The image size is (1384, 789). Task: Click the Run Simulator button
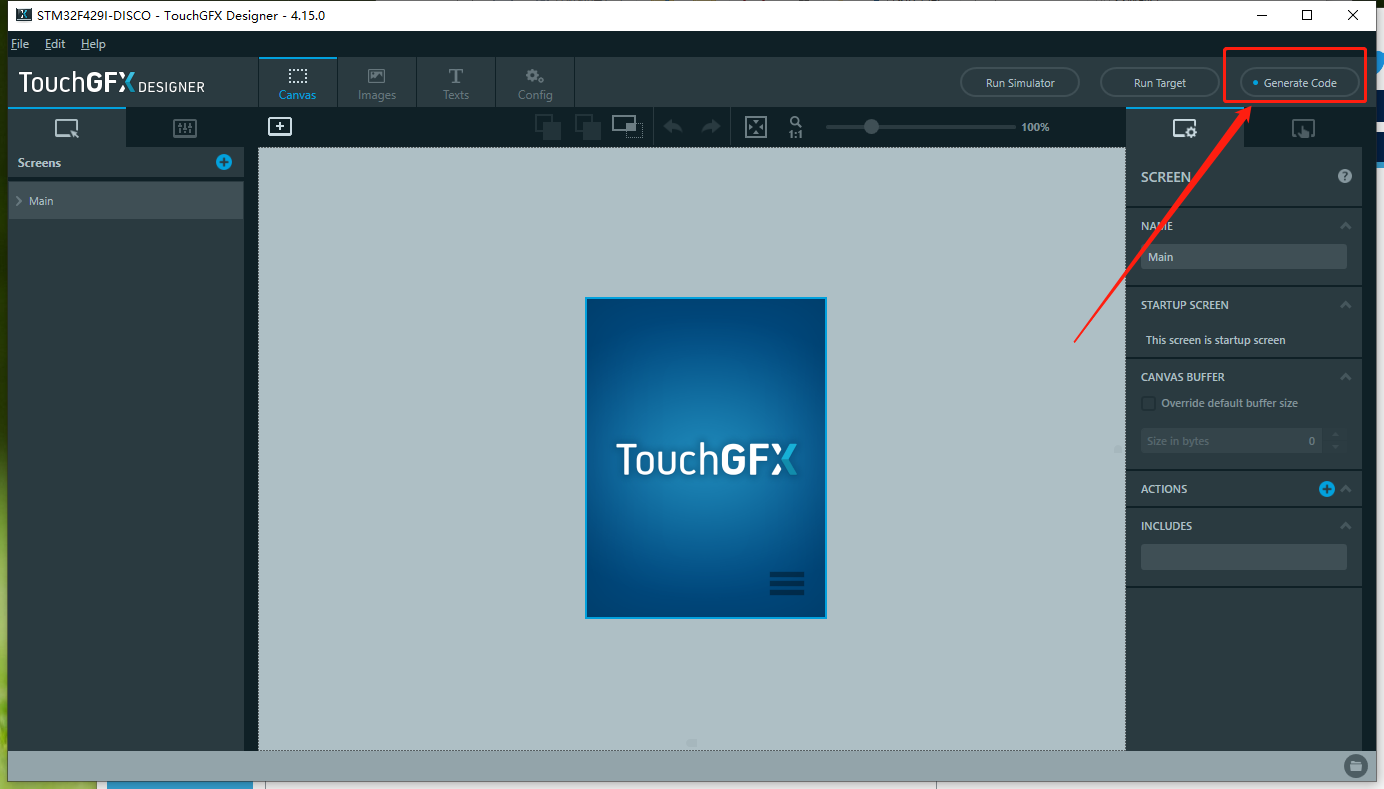[x=1020, y=83]
